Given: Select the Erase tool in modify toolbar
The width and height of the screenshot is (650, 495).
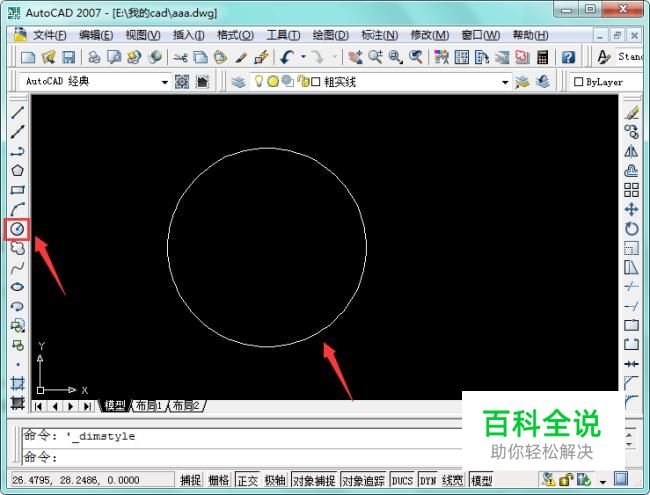Looking at the screenshot, I should [632, 112].
